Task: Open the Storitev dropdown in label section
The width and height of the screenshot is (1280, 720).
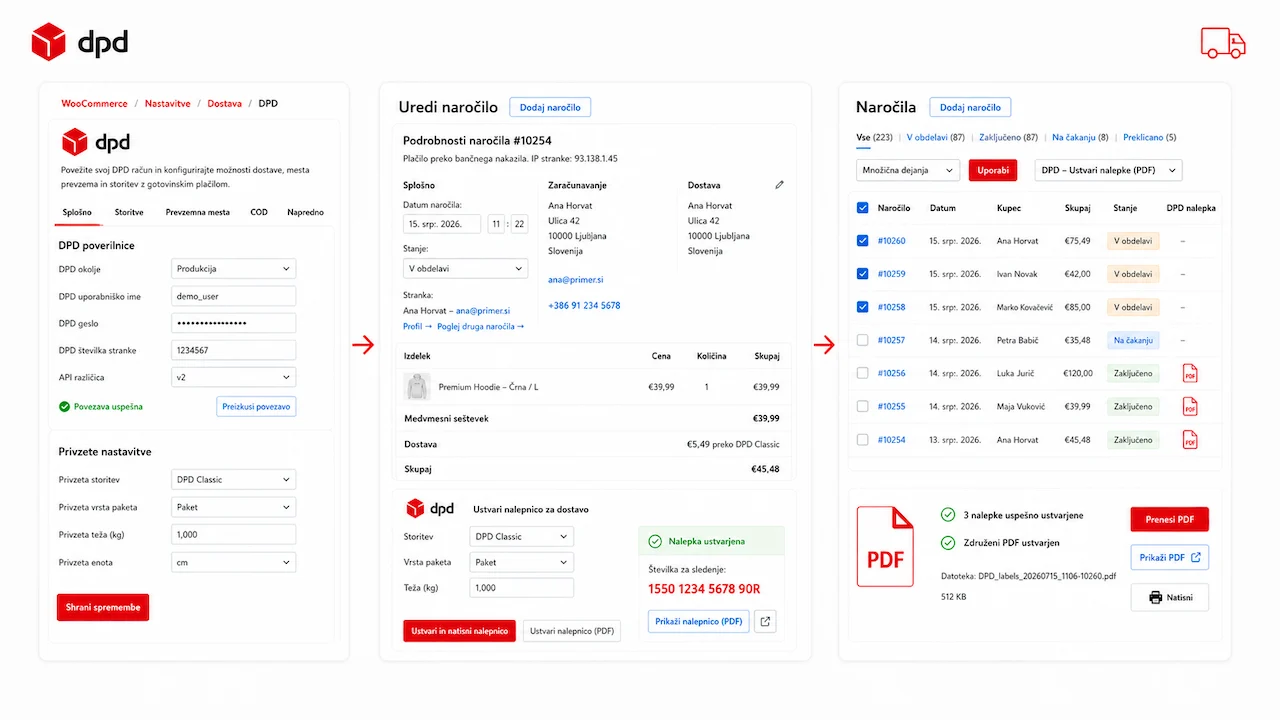Action: pos(522,536)
